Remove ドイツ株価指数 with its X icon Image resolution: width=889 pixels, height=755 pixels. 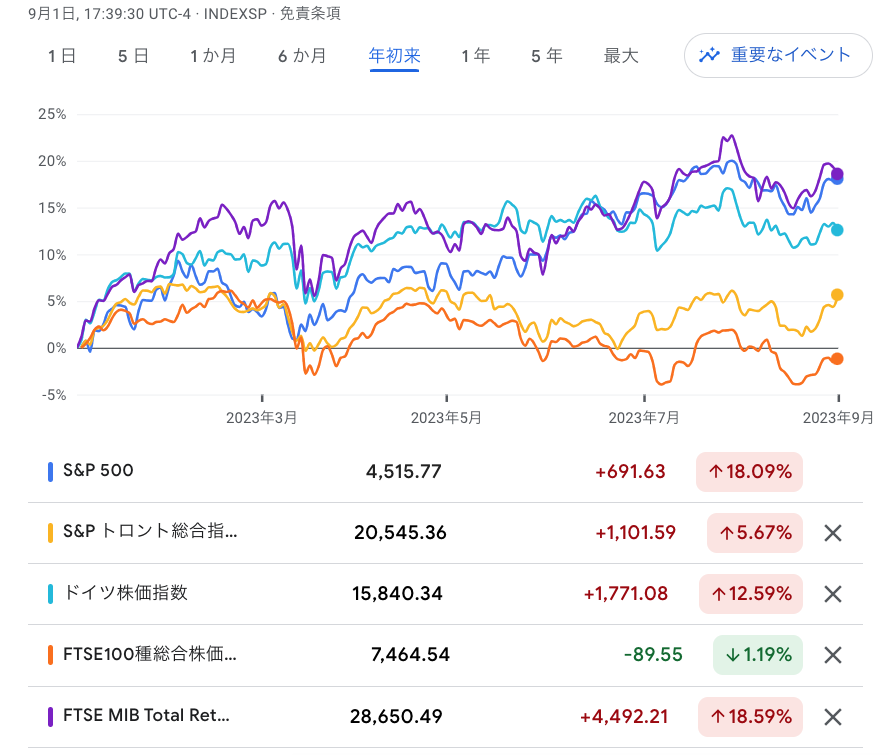pyautogui.click(x=832, y=594)
